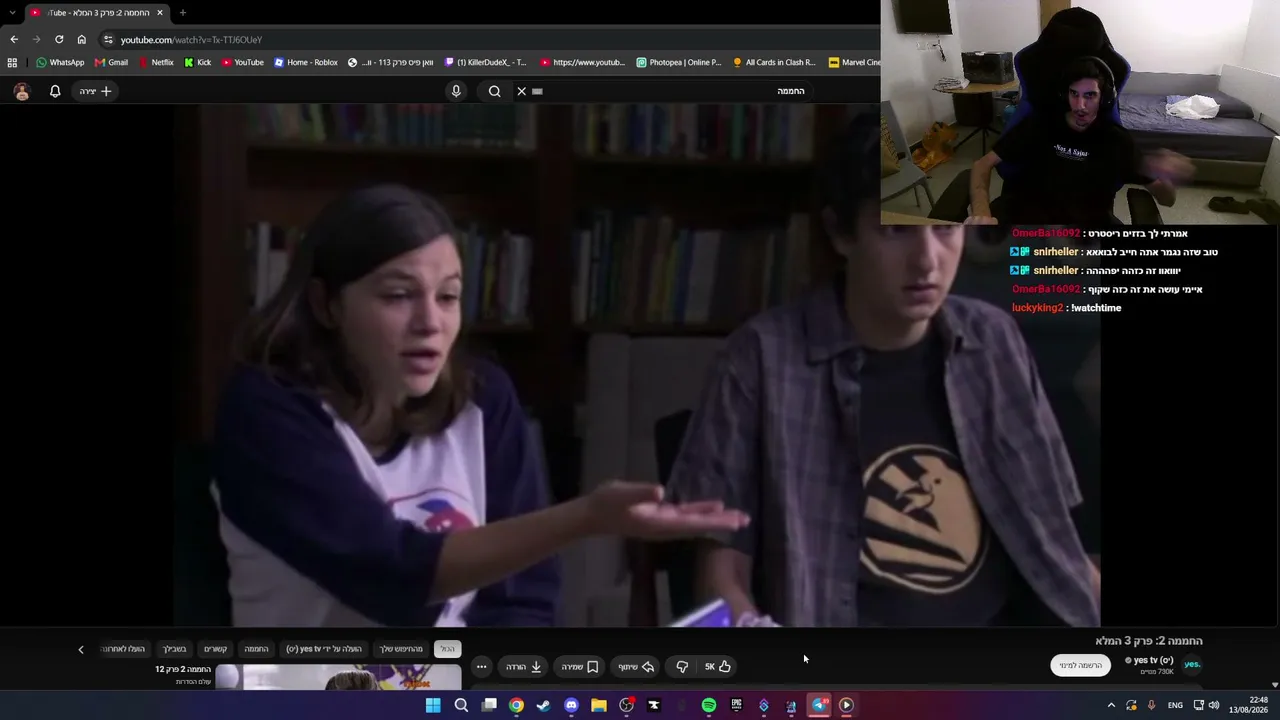The width and height of the screenshot is (1280, 720).
Task: Dislike the video
Action: [682, 667]
